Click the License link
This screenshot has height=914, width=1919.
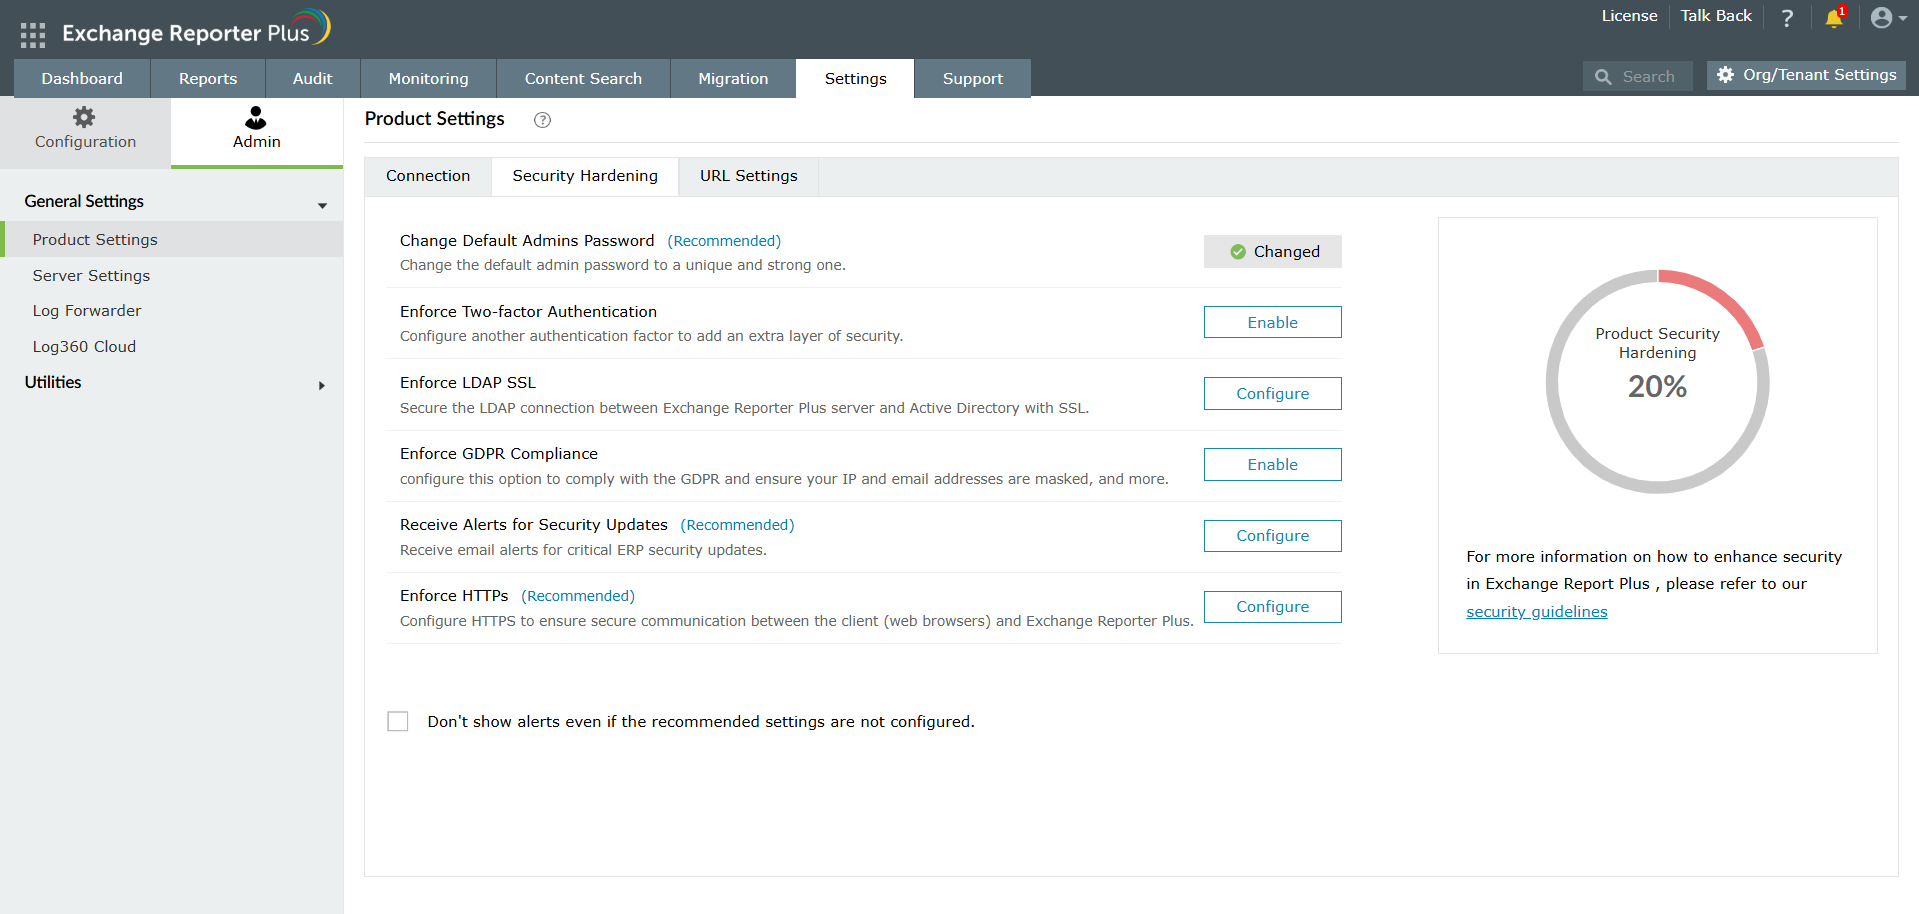click(x=1629, y=16)
